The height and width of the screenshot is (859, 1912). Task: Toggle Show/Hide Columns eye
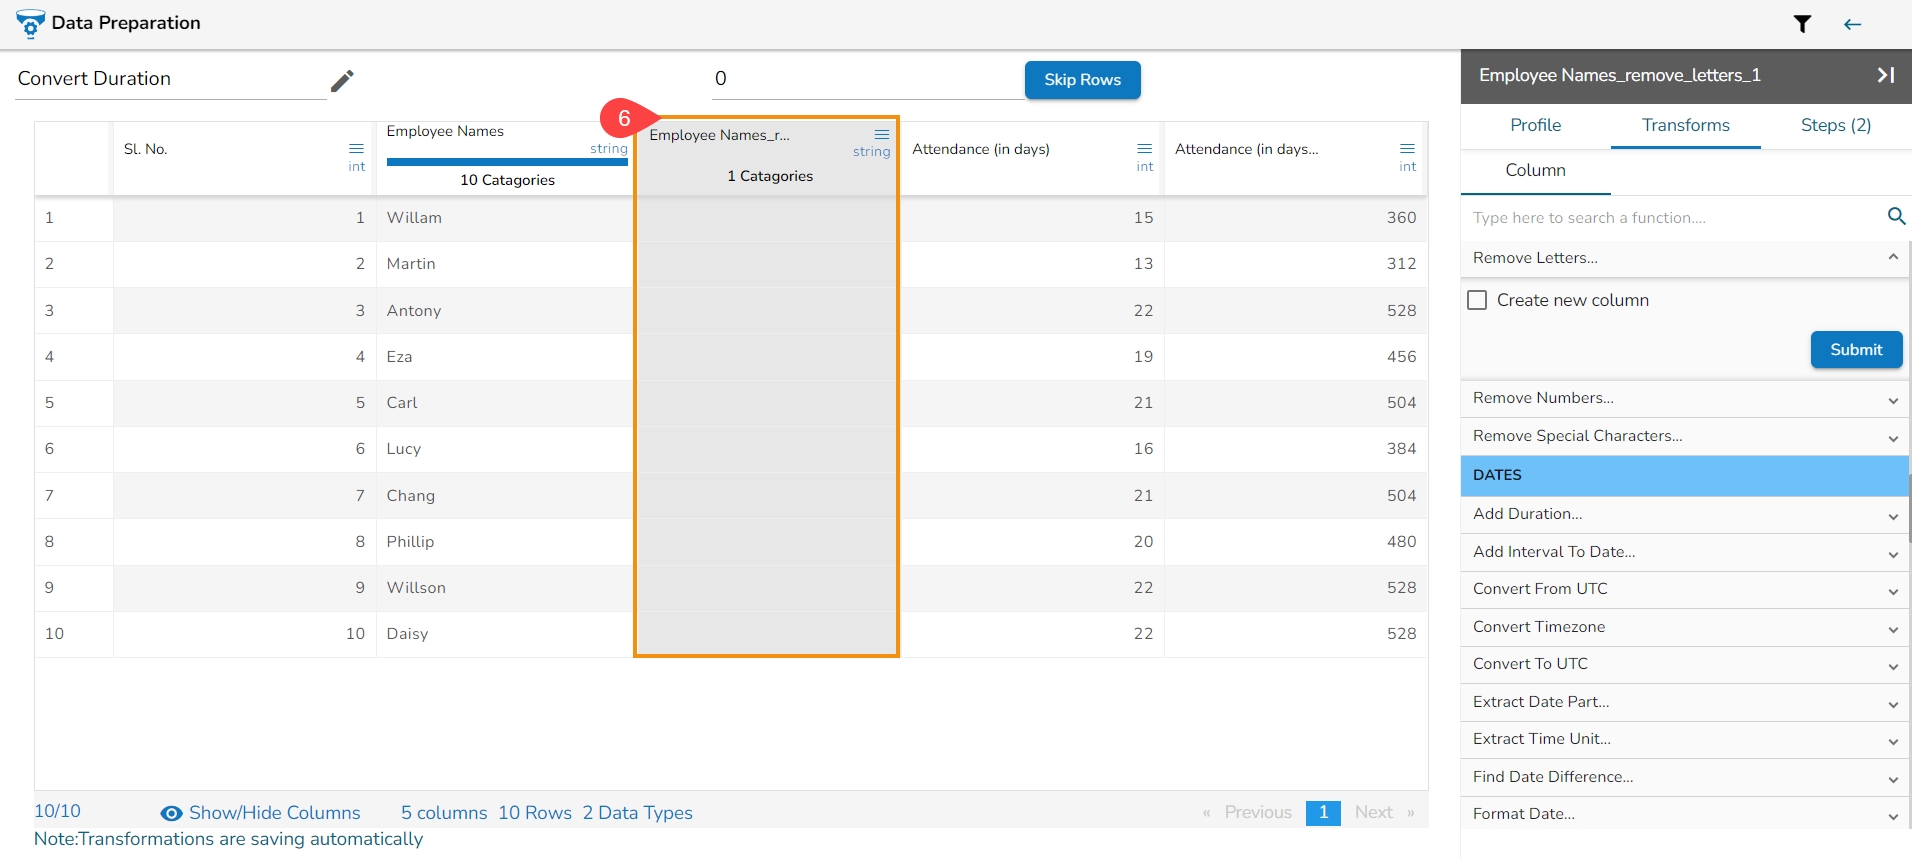point(172,813)
